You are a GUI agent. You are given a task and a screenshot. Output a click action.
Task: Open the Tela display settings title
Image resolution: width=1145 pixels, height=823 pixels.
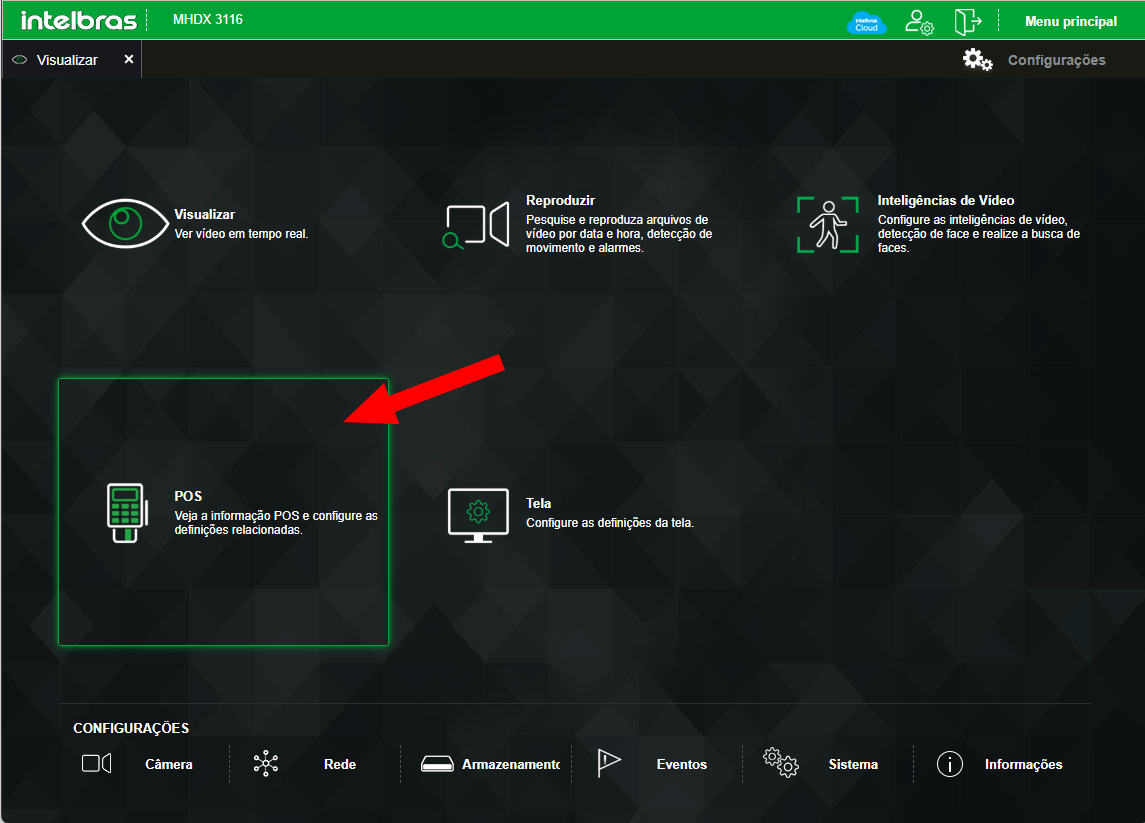[x=538, y=503]
